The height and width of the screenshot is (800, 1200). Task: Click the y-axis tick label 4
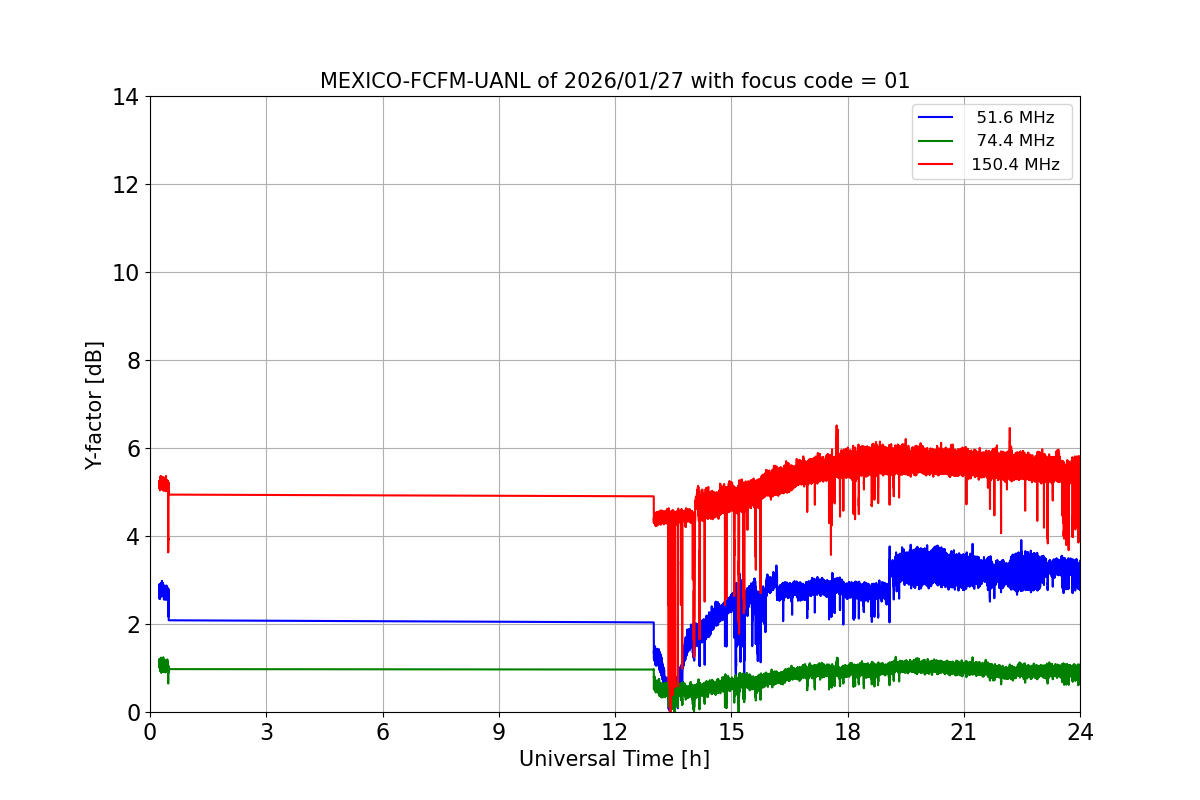(132, 538)
